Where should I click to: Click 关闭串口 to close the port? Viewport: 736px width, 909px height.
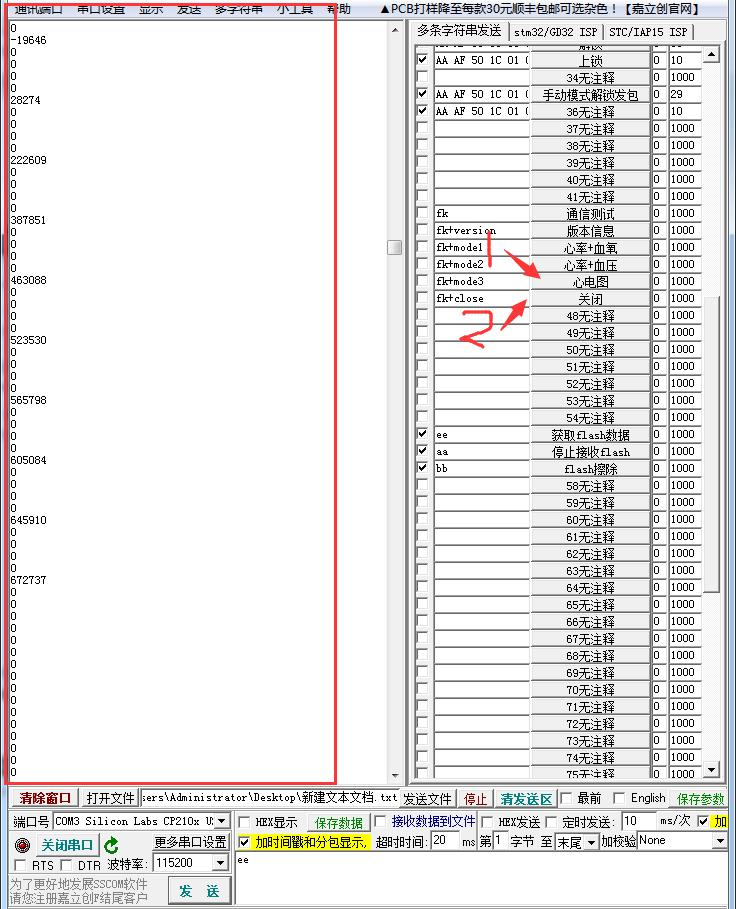[67, 845]
